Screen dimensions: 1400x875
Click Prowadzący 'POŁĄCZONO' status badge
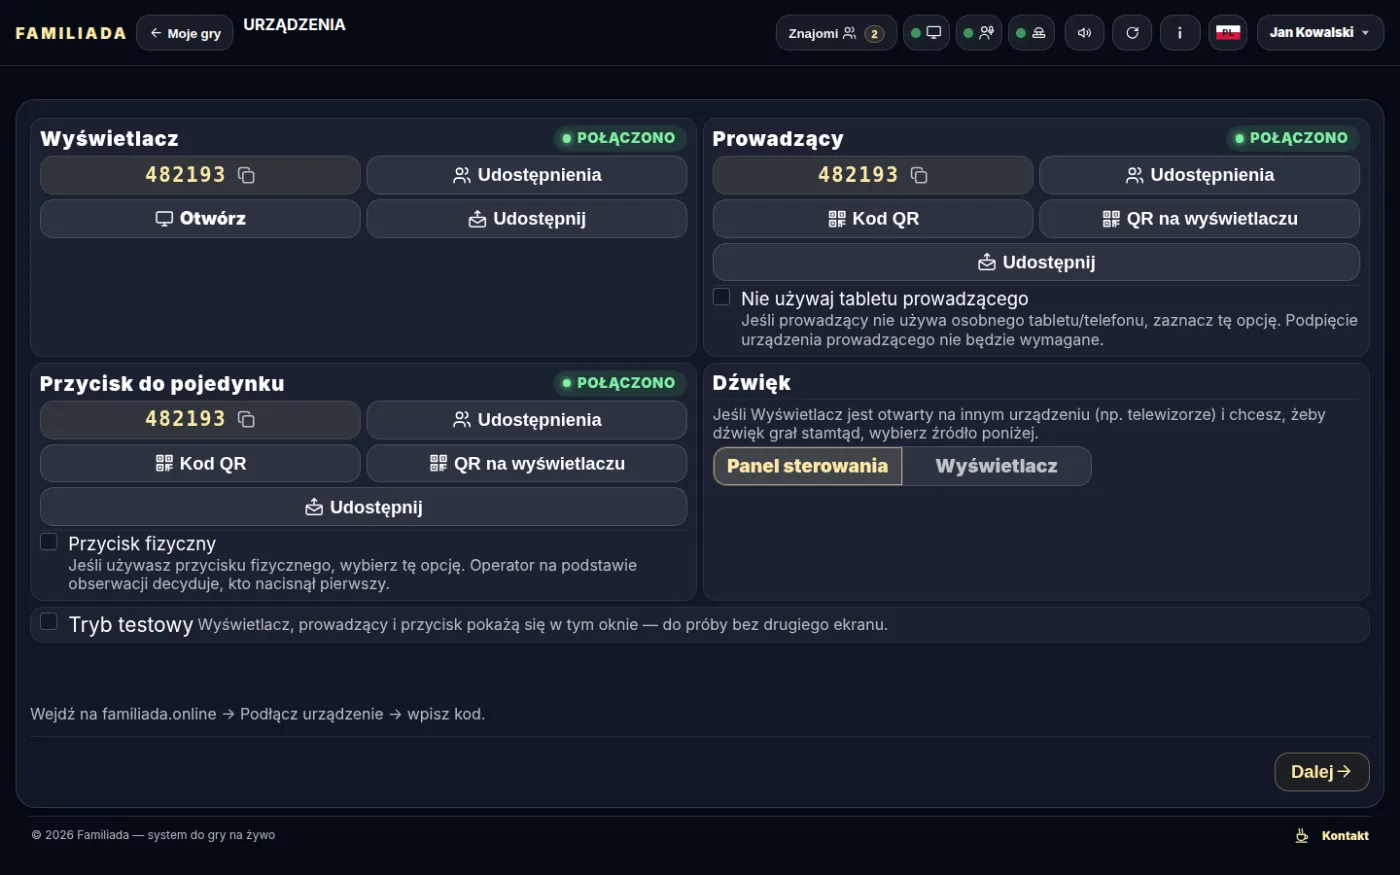point(1292,138)
